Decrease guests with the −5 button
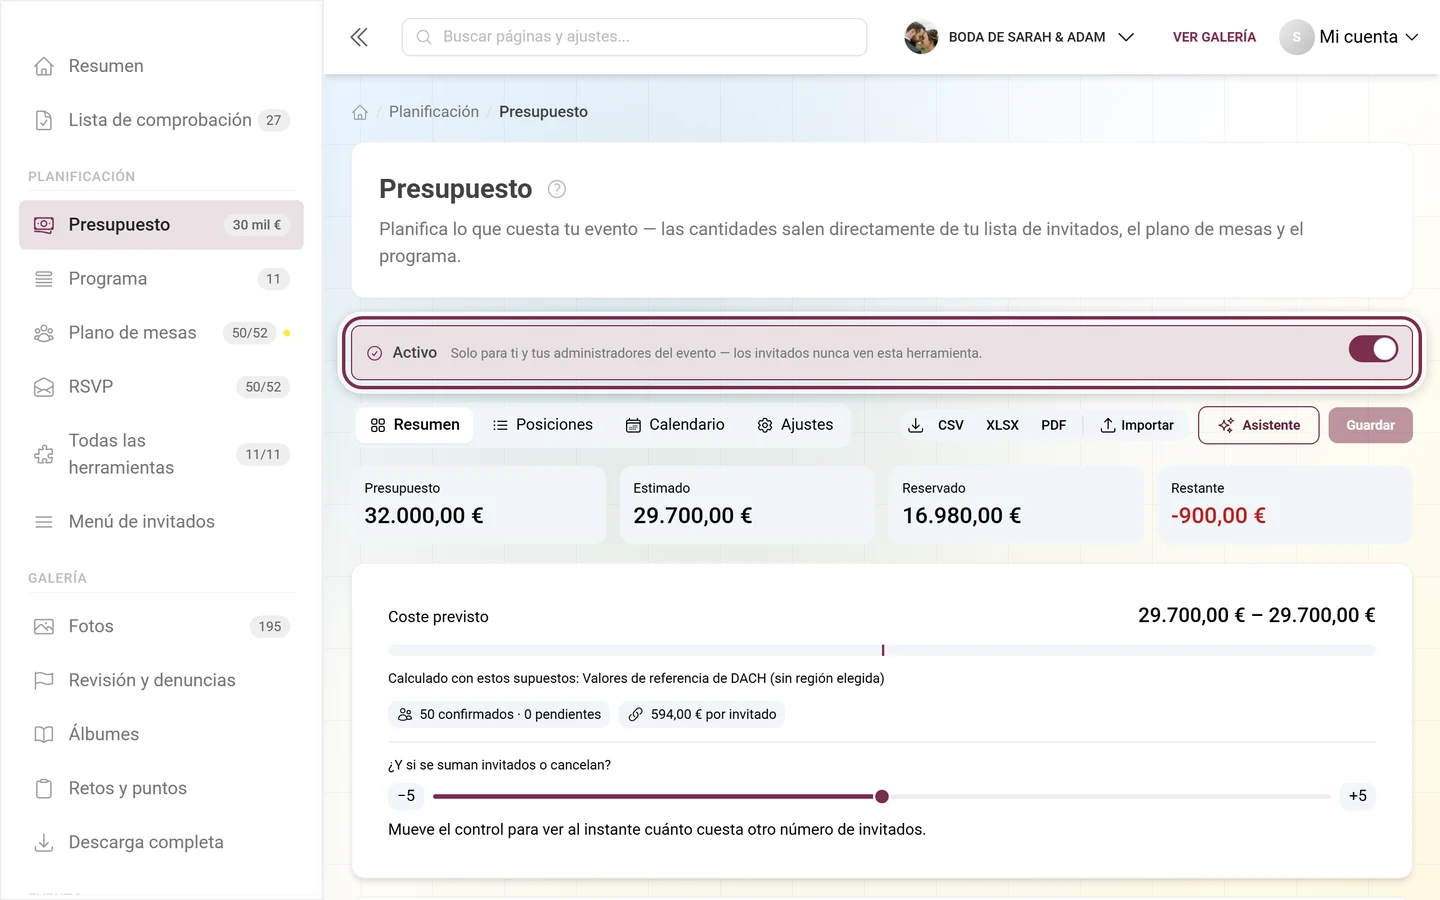The width and height of the screenshot is (1440, 900). click(406, 796)
